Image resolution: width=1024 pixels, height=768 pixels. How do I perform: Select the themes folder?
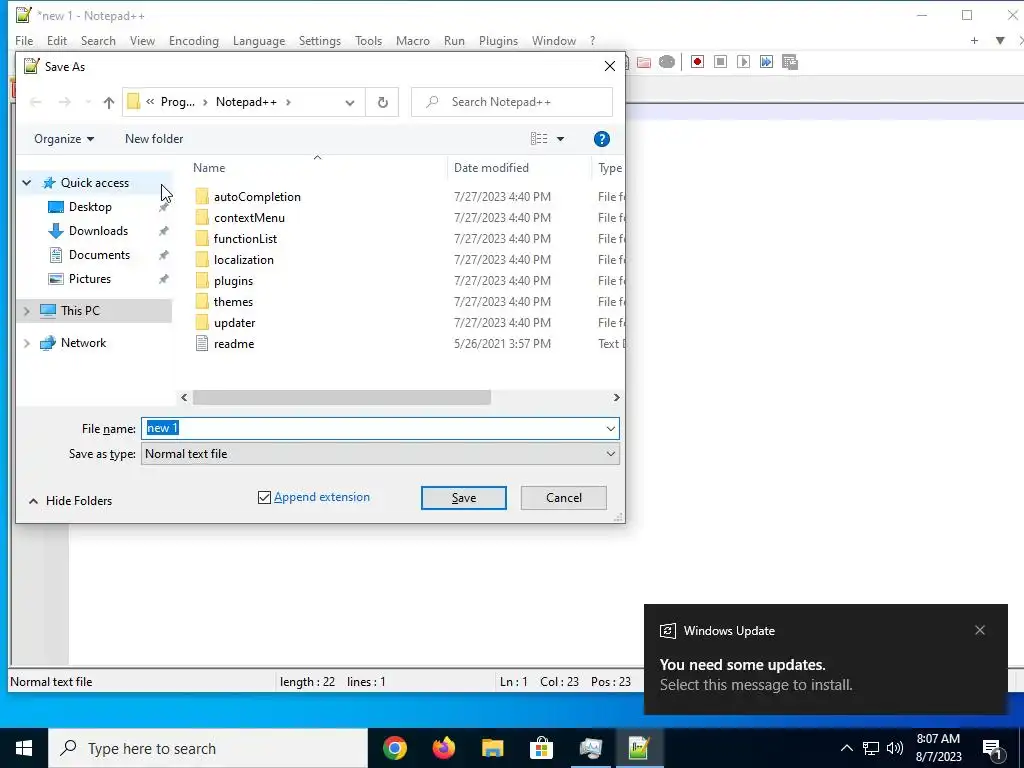tap(233, 302)
